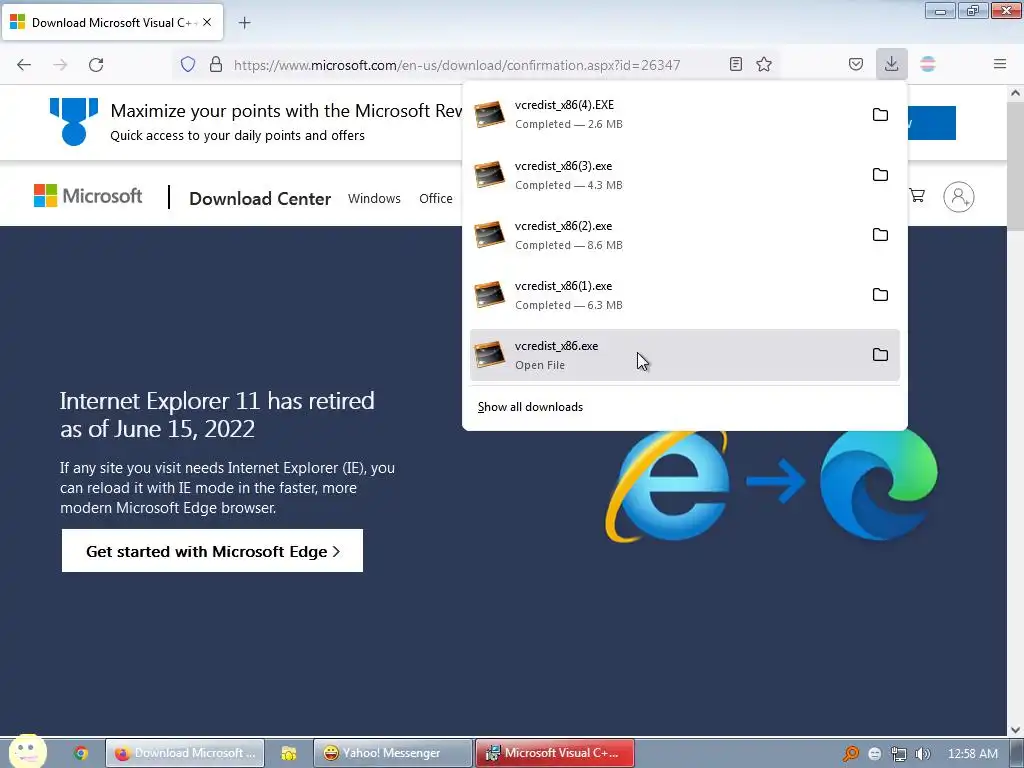Click the Start button smiley orb
Viewport: 1024px width, 768px height.
point(27,751)
